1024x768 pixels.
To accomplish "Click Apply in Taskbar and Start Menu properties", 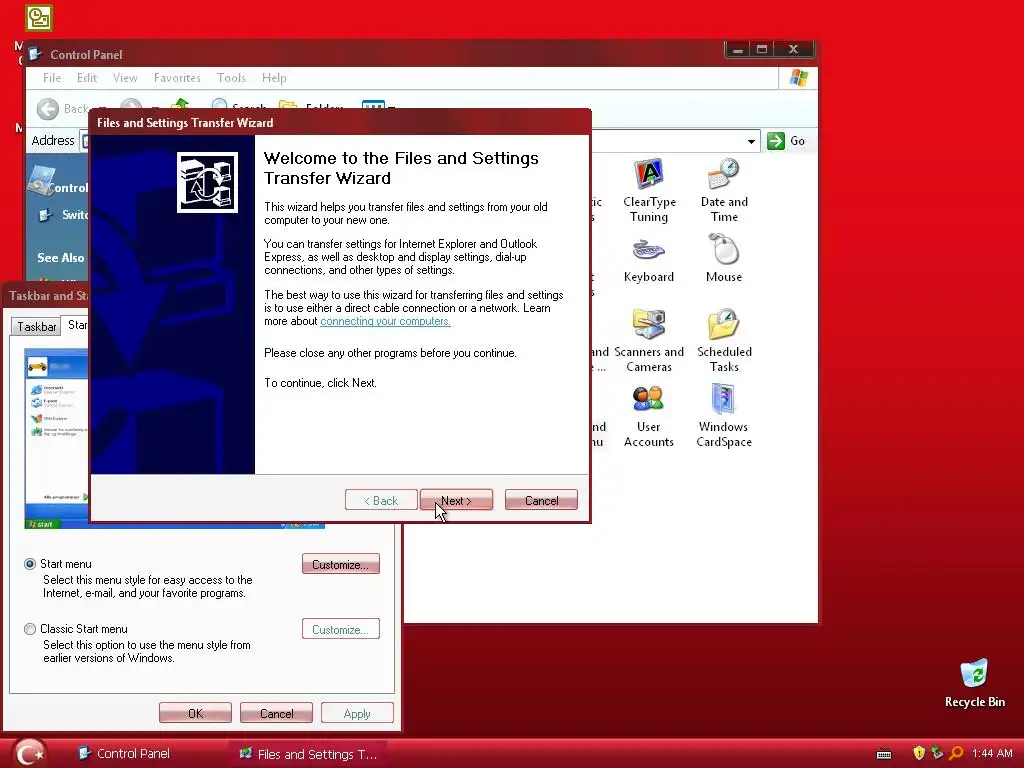I will [357, 713].
